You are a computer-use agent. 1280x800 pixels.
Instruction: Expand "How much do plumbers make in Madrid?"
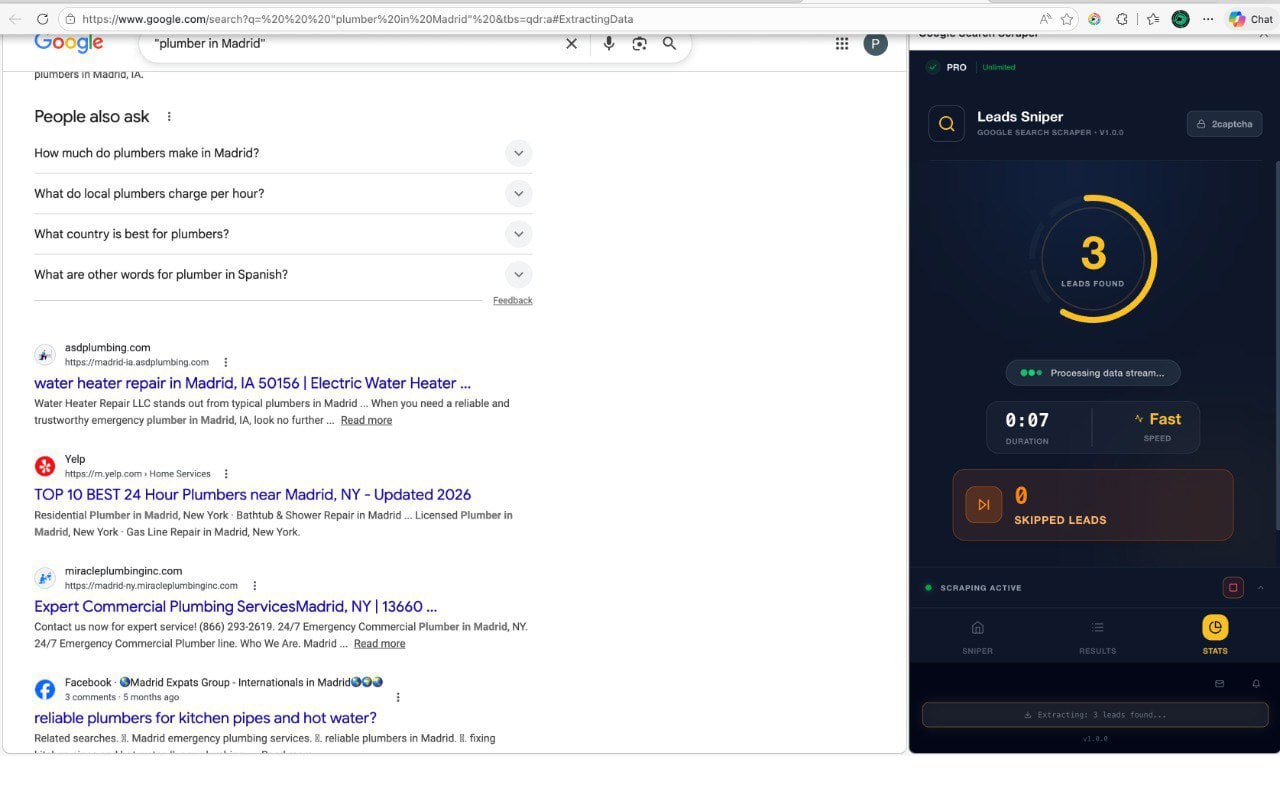coord(283,153)
